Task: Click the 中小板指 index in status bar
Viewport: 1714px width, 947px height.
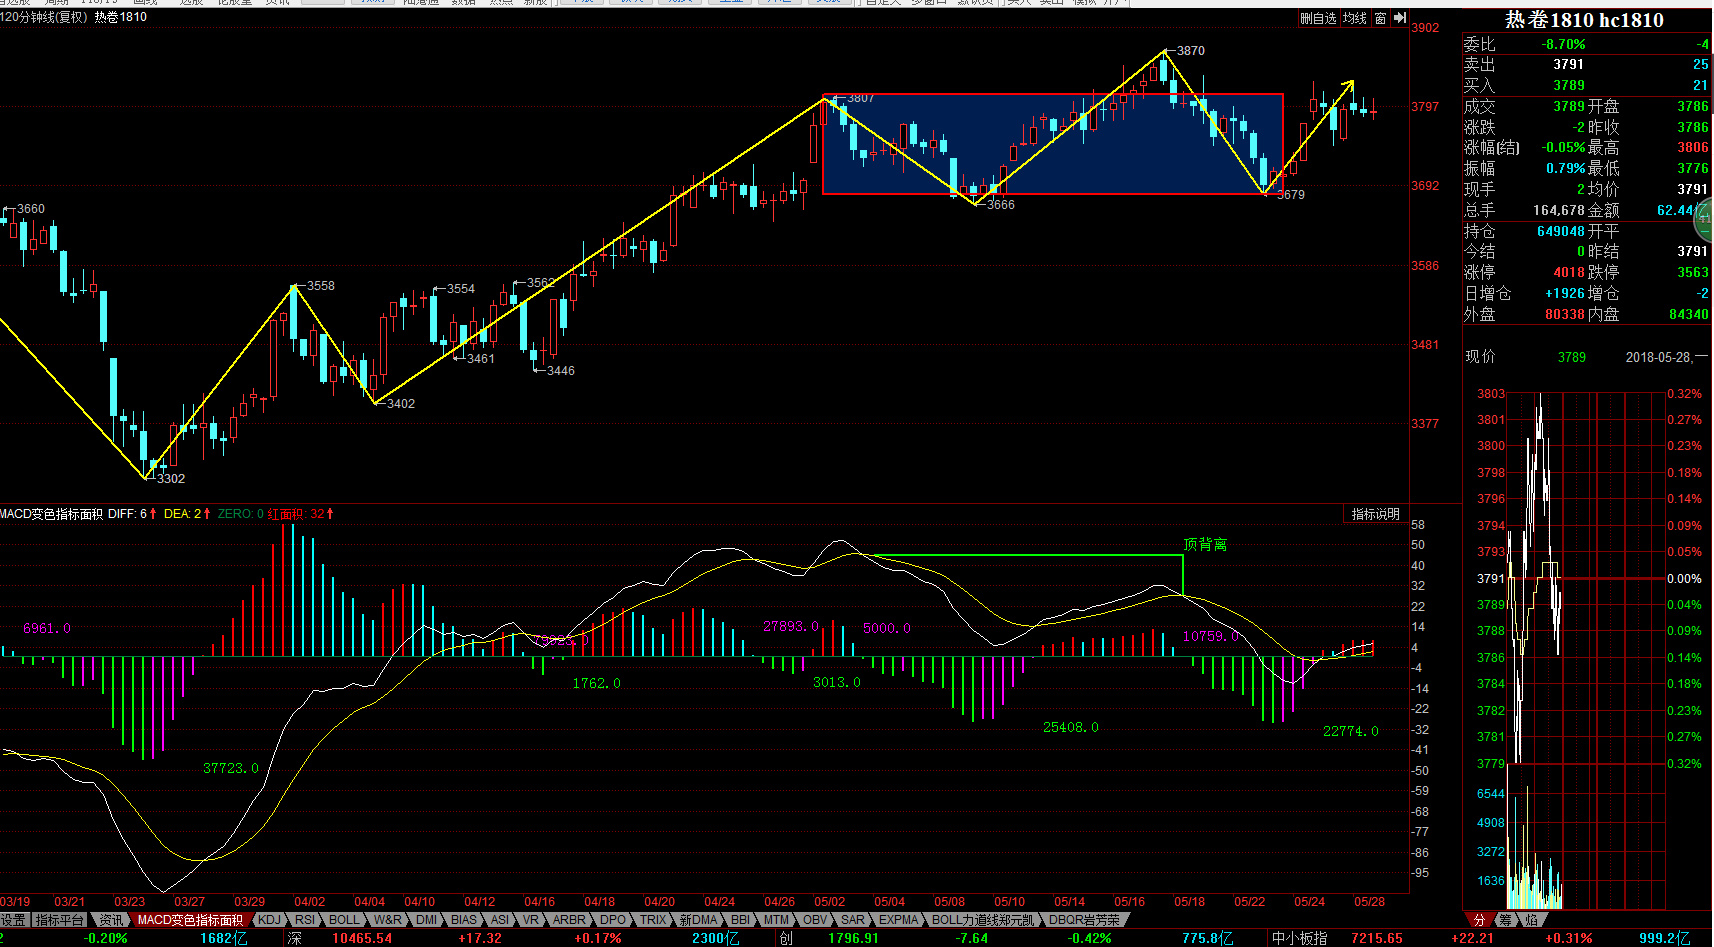Action: pyautogui.click(x=1300, y=938)
